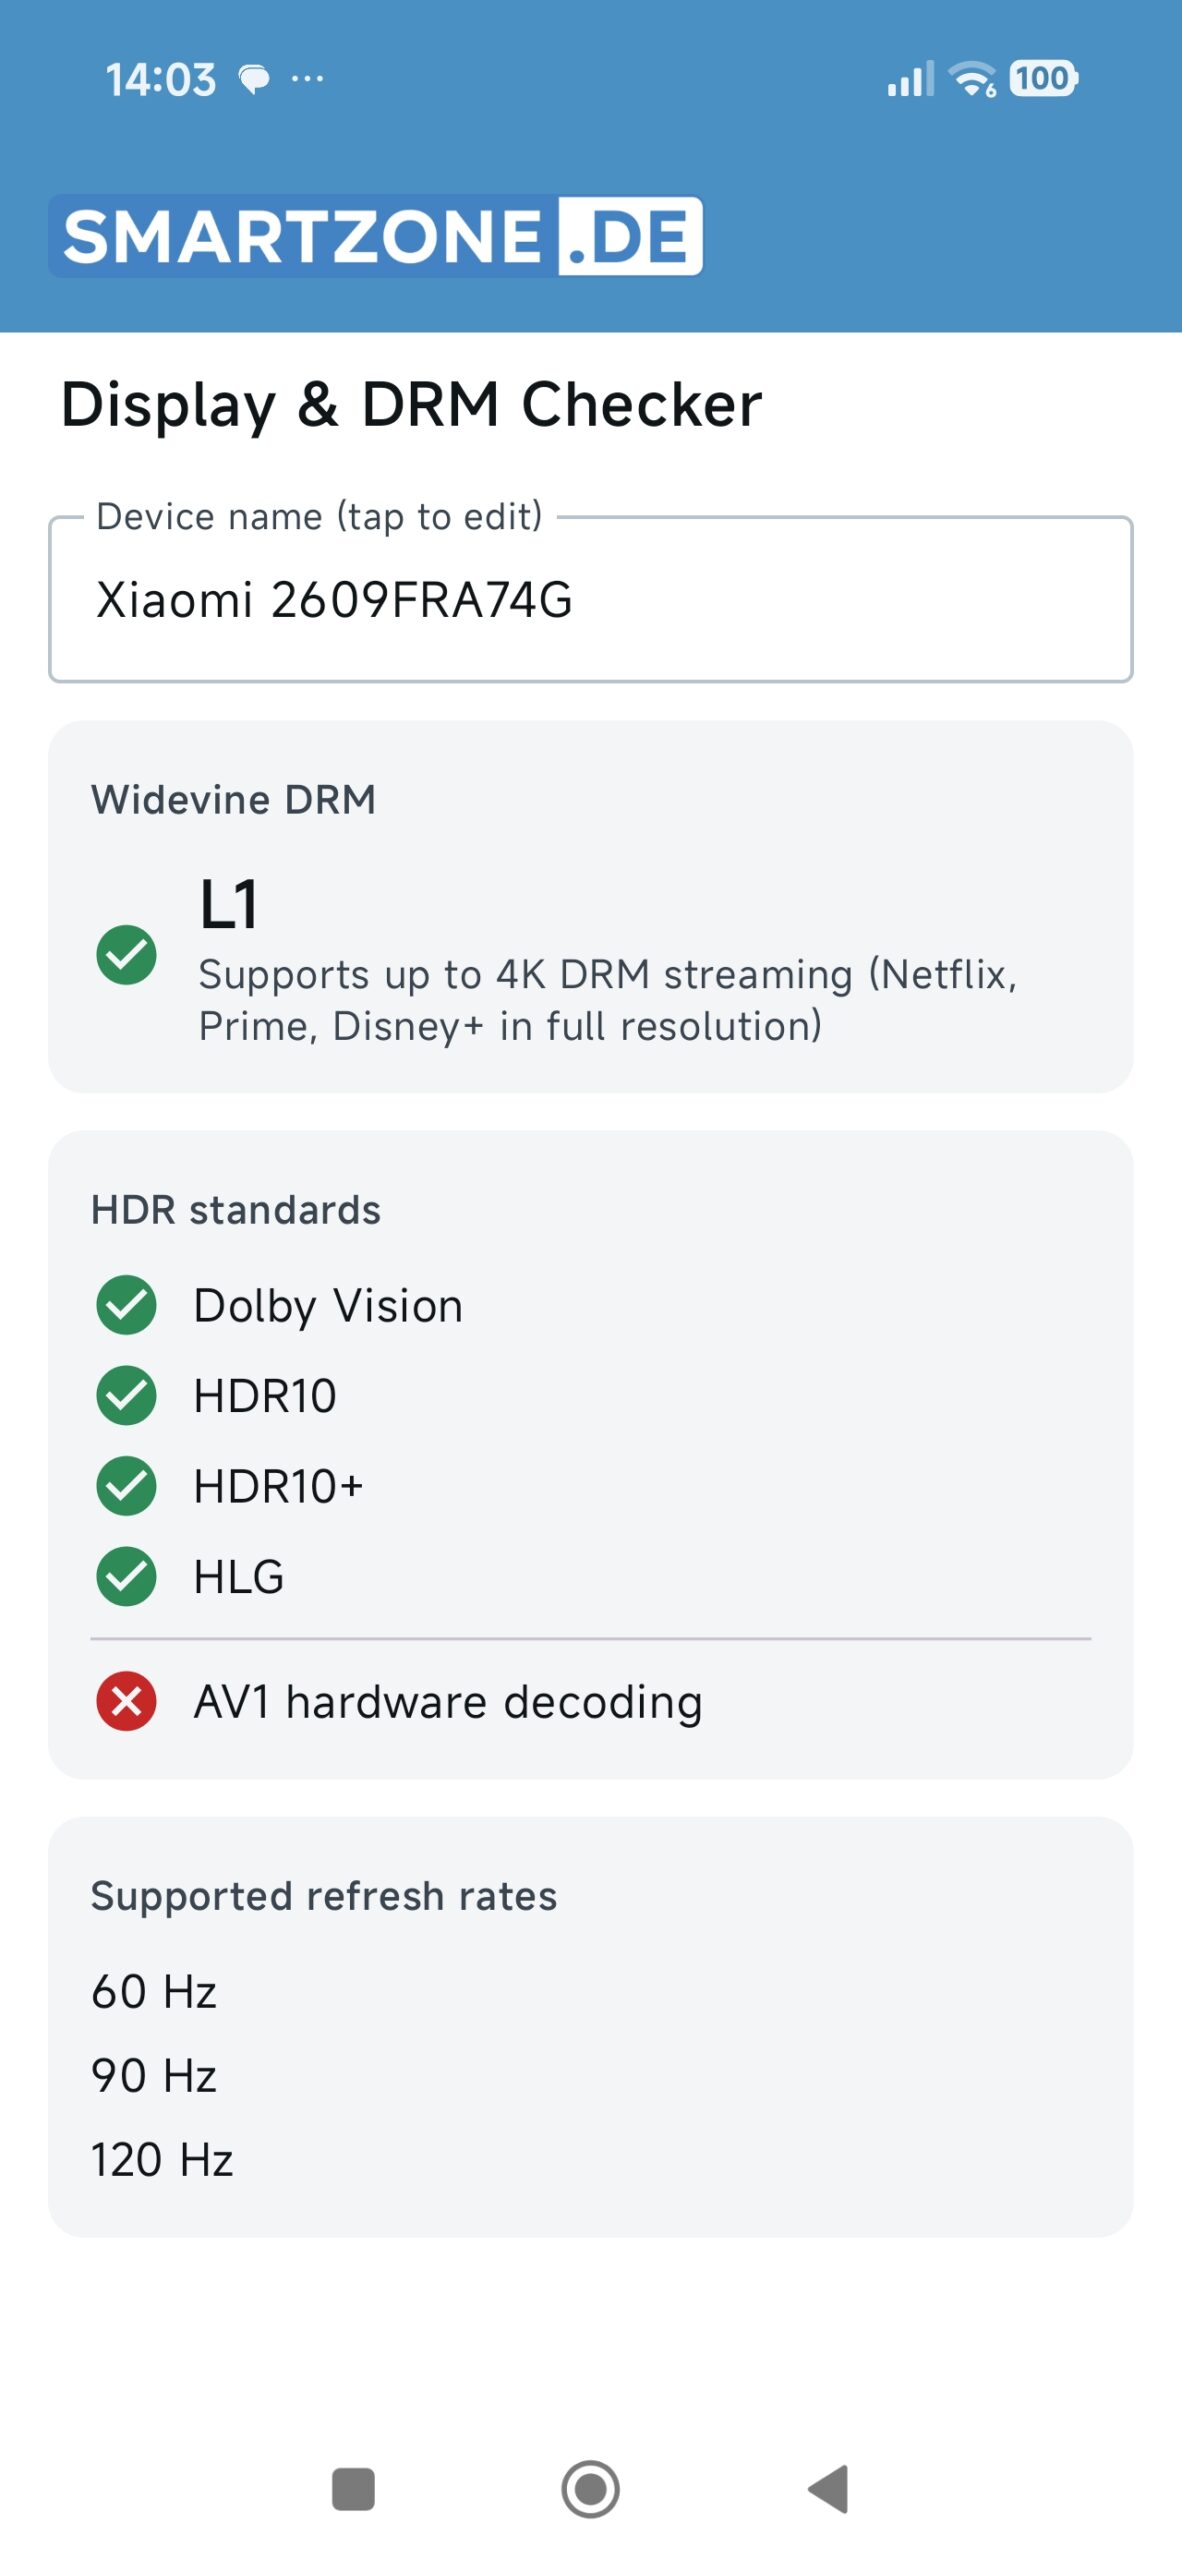This screenshot has height=2560, width=1182.
Task: Select the 60 Hz refresh rate entry
Action: [154, 1991]
